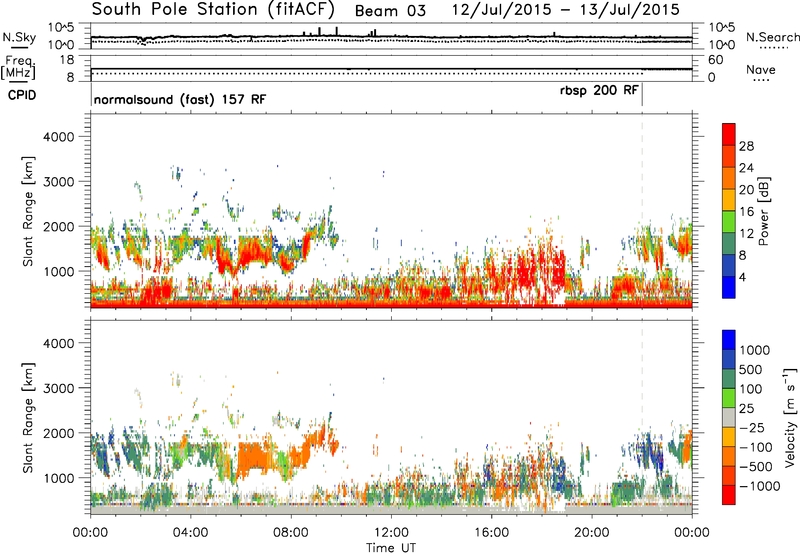Click the 'Power [dB]' colorbar label
This screenshot has height=554, width=800.
764,211
